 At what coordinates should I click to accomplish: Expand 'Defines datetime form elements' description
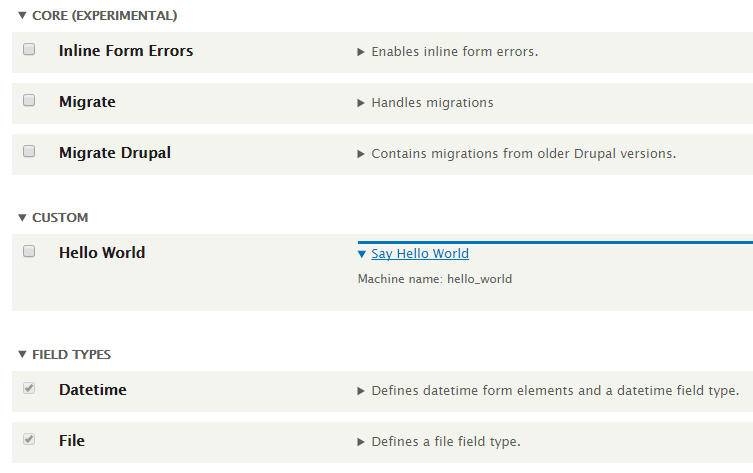point(554,390)
